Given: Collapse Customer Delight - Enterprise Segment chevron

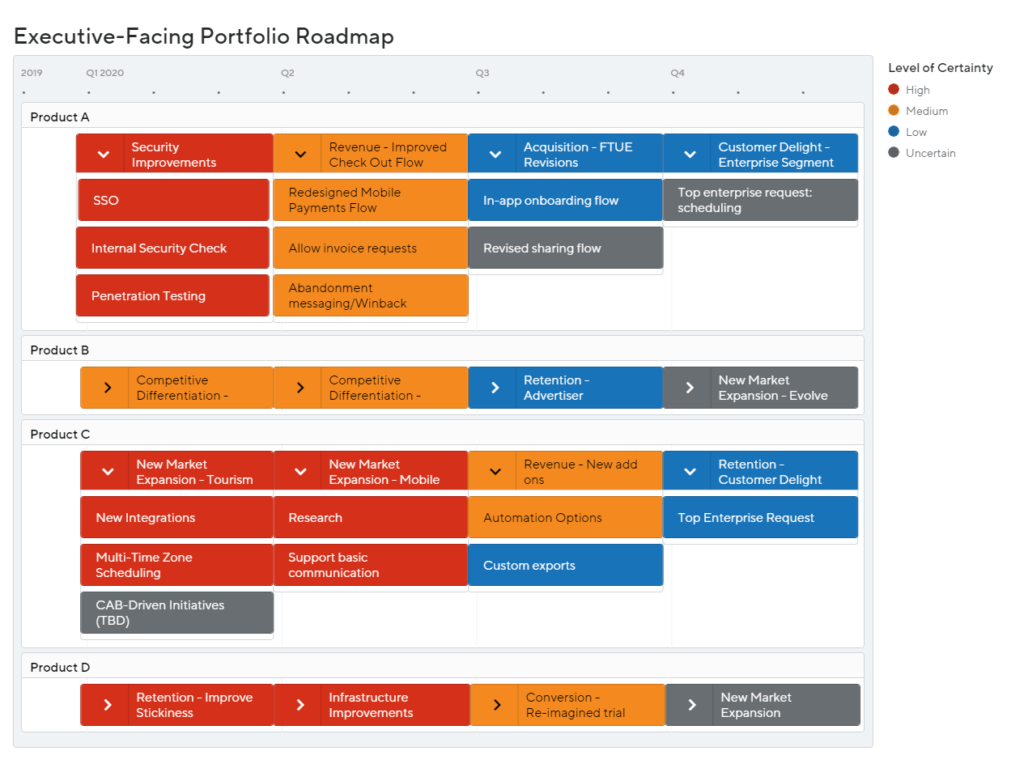Looking at the screenshot, I should pos(690,155).
